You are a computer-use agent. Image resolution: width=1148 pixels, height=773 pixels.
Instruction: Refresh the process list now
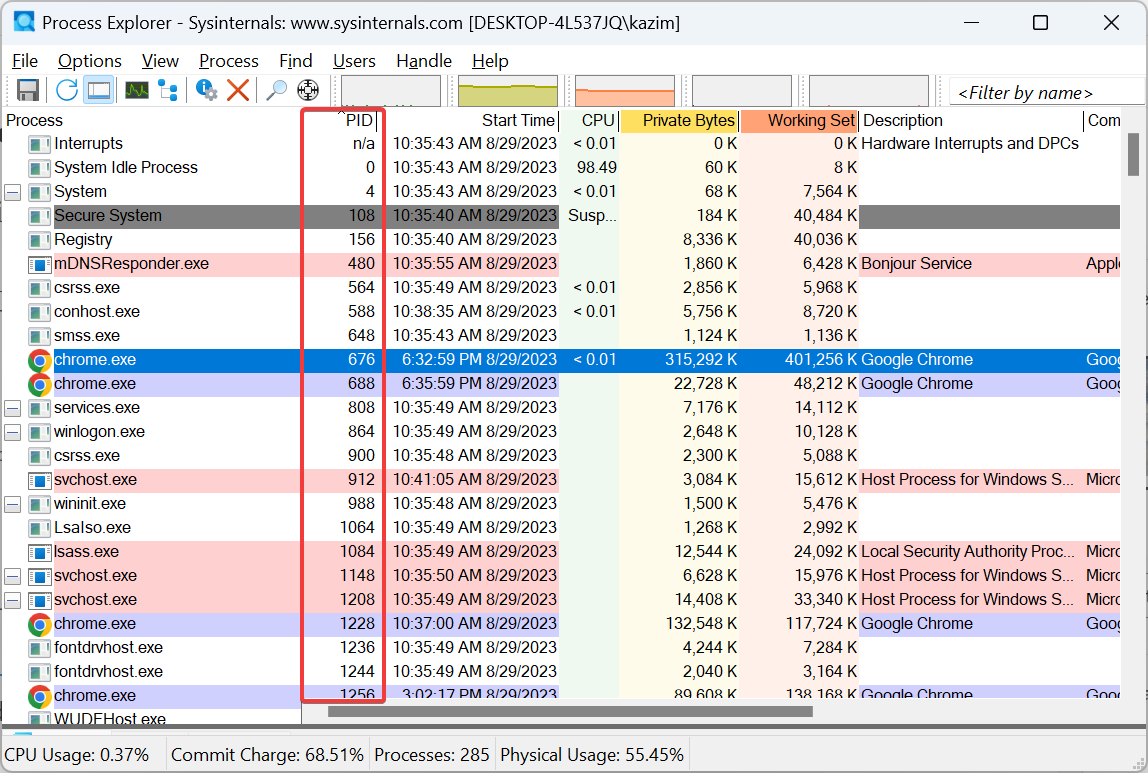tap(67, 91)
